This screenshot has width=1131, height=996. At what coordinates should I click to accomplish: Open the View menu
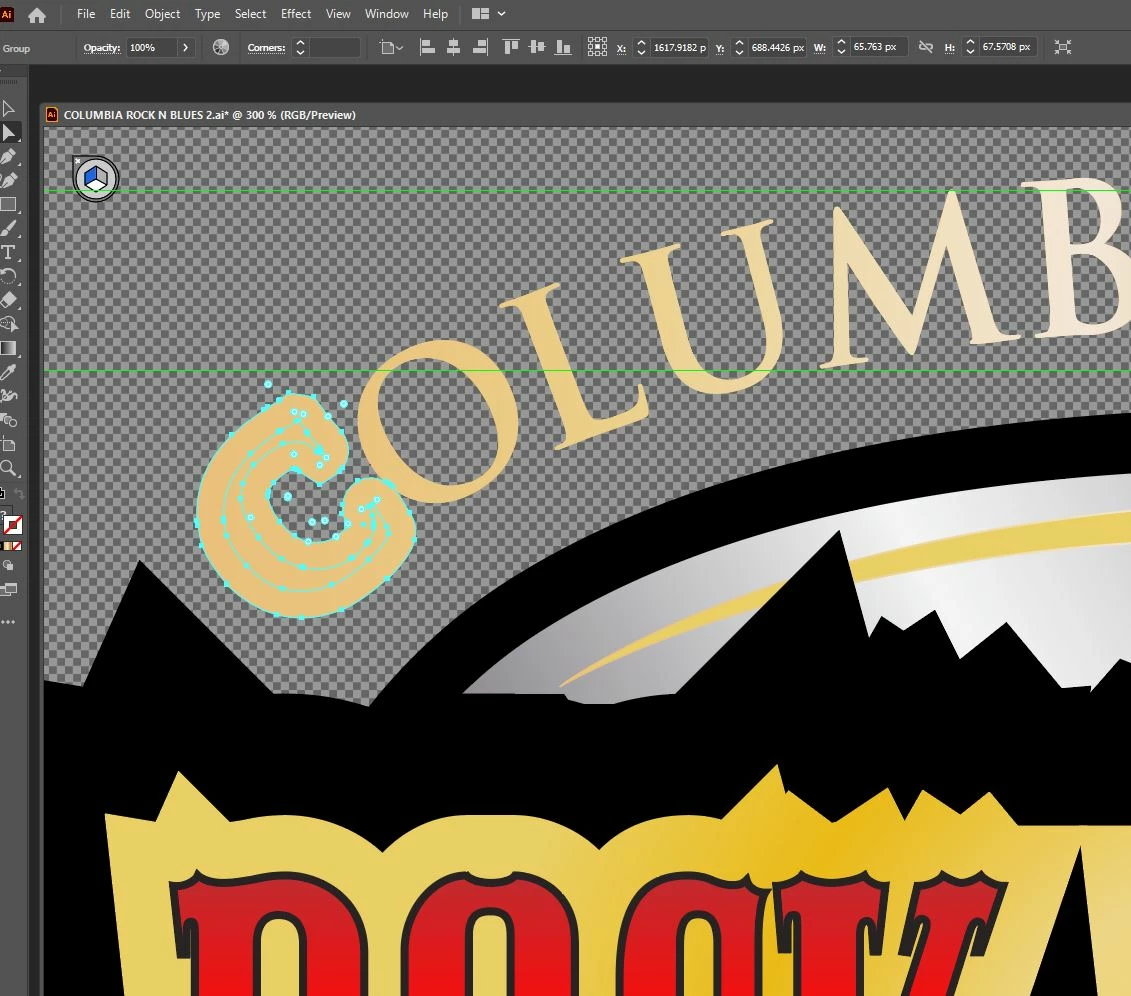coord(338,14)
